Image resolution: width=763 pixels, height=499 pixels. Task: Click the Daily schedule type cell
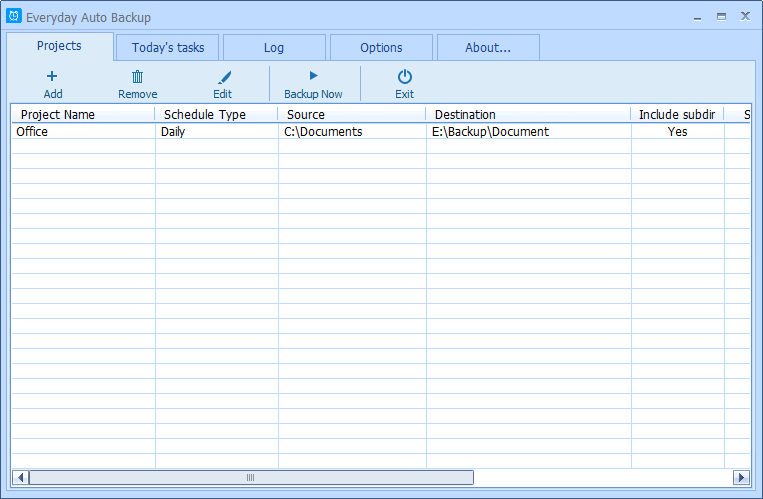pyautogui.click(x=217, y=131)
